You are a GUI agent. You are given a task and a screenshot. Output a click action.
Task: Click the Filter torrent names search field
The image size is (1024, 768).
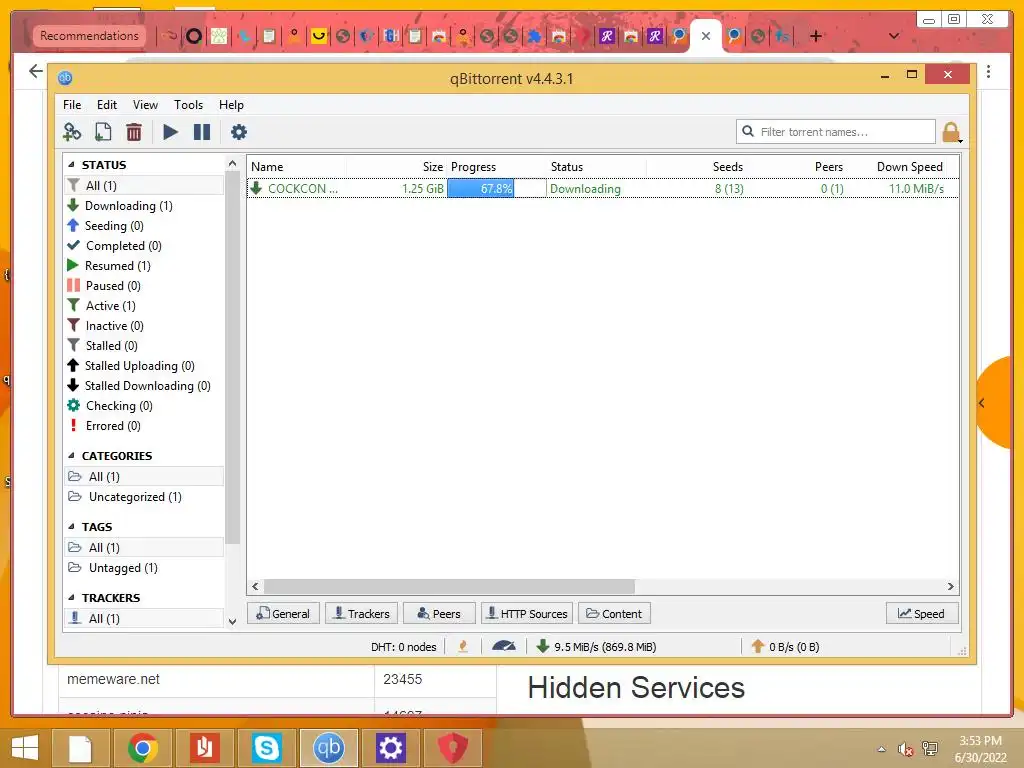(x=835, y=132)
